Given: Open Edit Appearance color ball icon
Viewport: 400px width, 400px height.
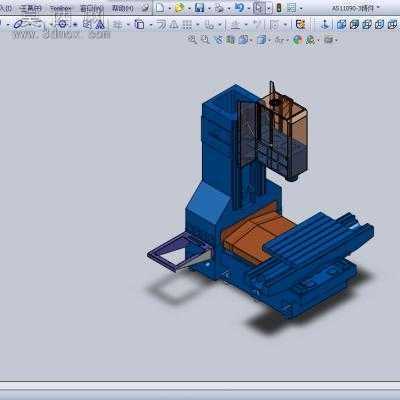Looking at the screenshot, I should (297, 40).
